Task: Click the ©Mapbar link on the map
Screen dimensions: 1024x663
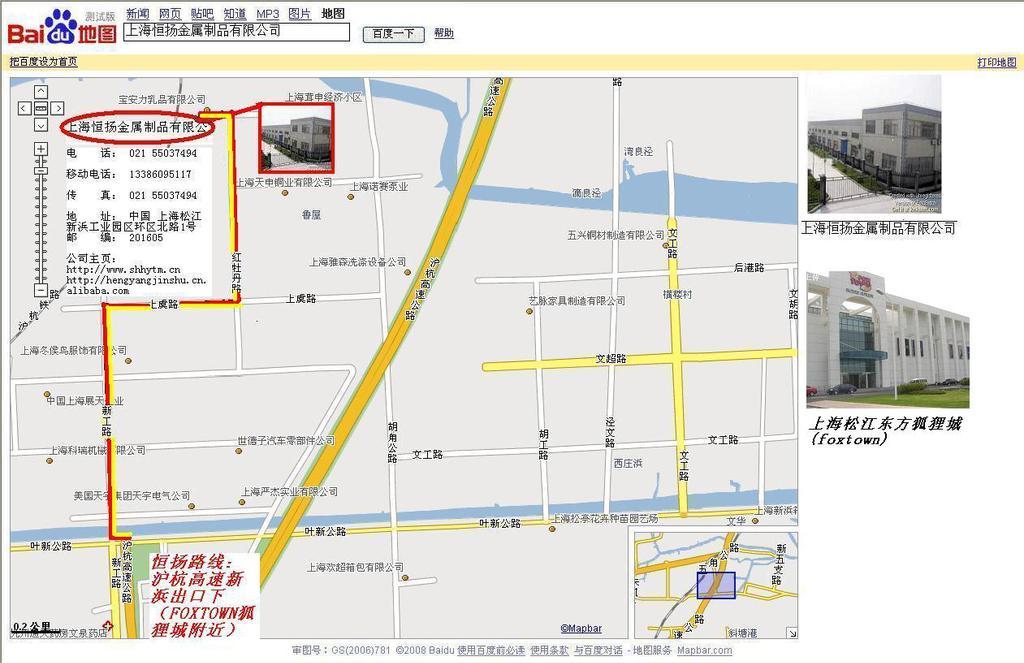Action: (581, 628)
